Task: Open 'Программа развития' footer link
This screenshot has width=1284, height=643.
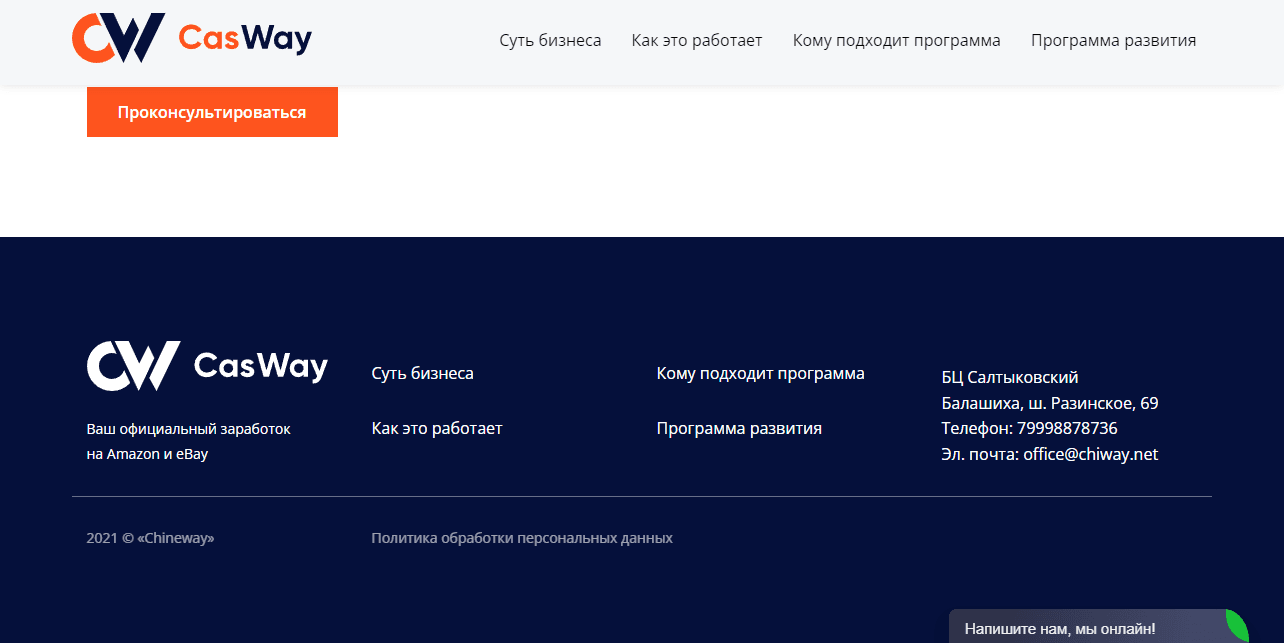Action: pyautogui.click(x=739, y=427)
